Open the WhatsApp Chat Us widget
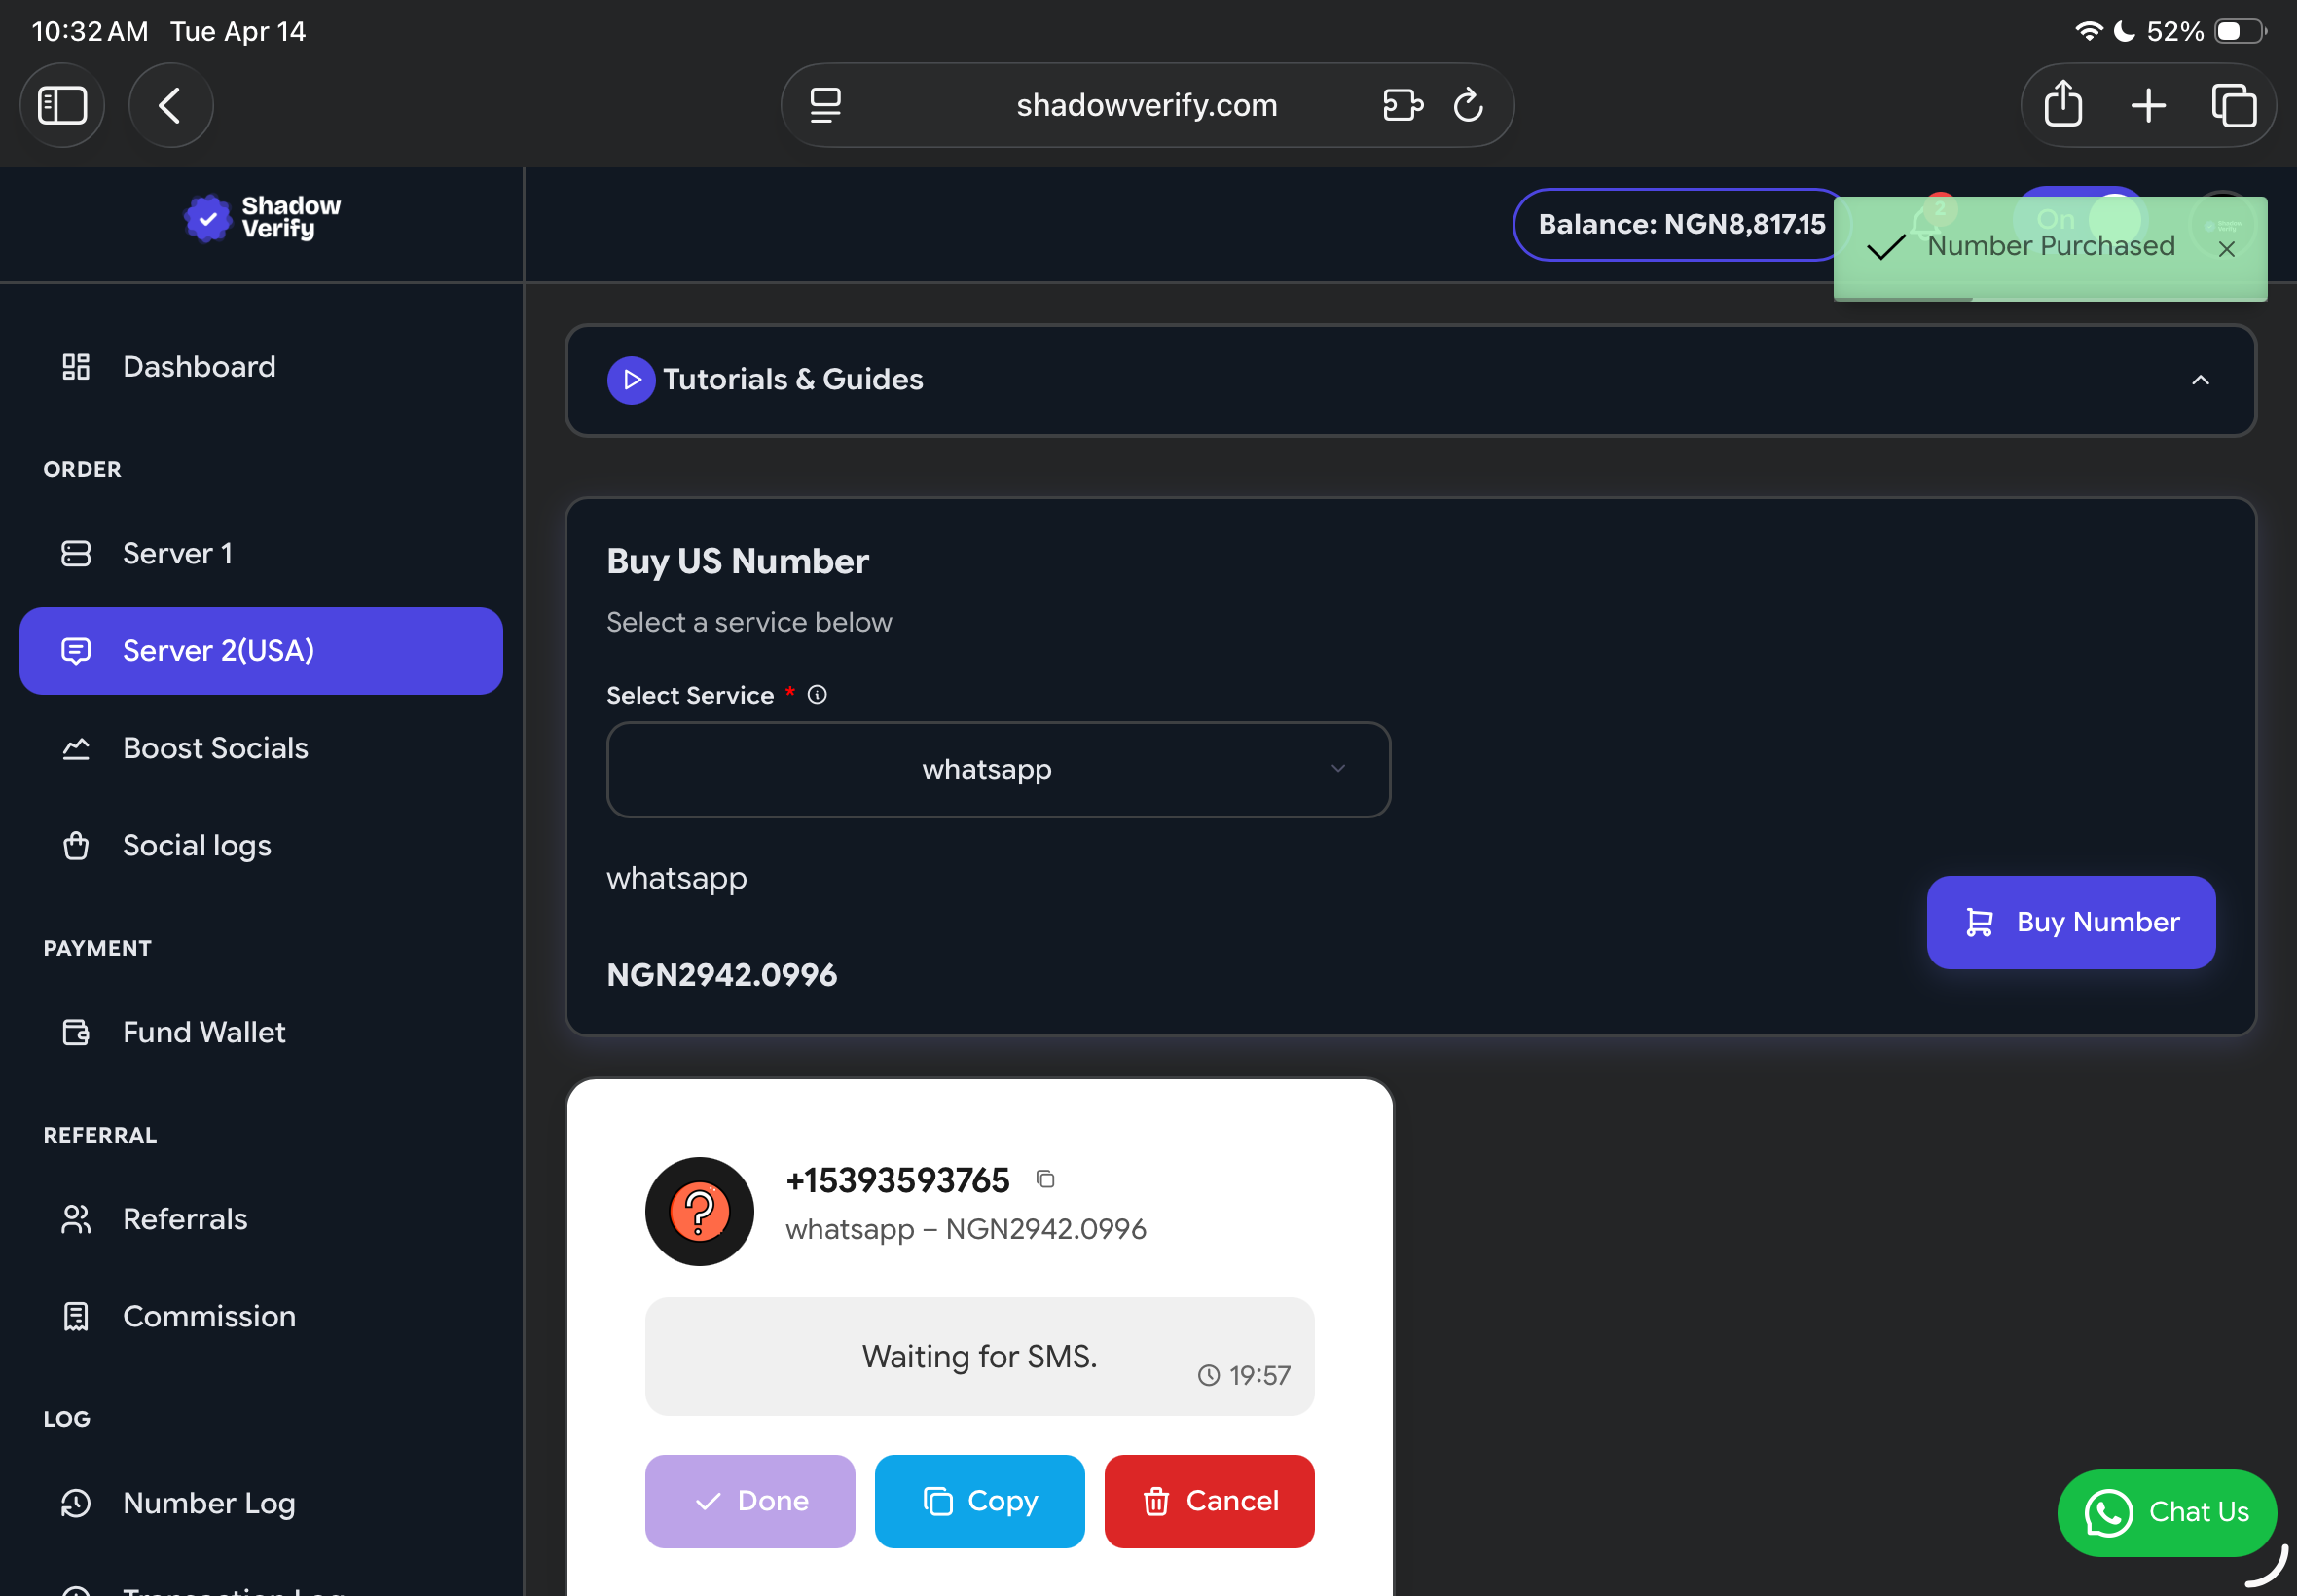 [2166, 1512]
